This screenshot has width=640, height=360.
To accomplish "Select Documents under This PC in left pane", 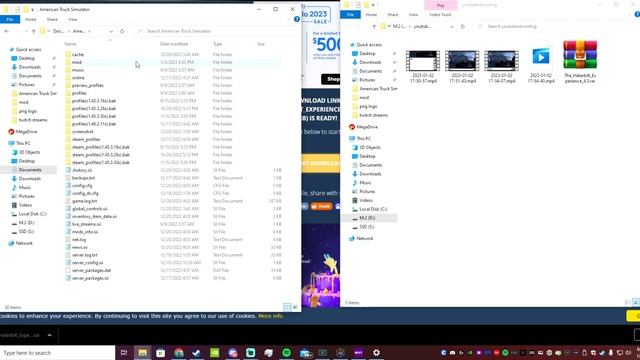I will point(30,170).
